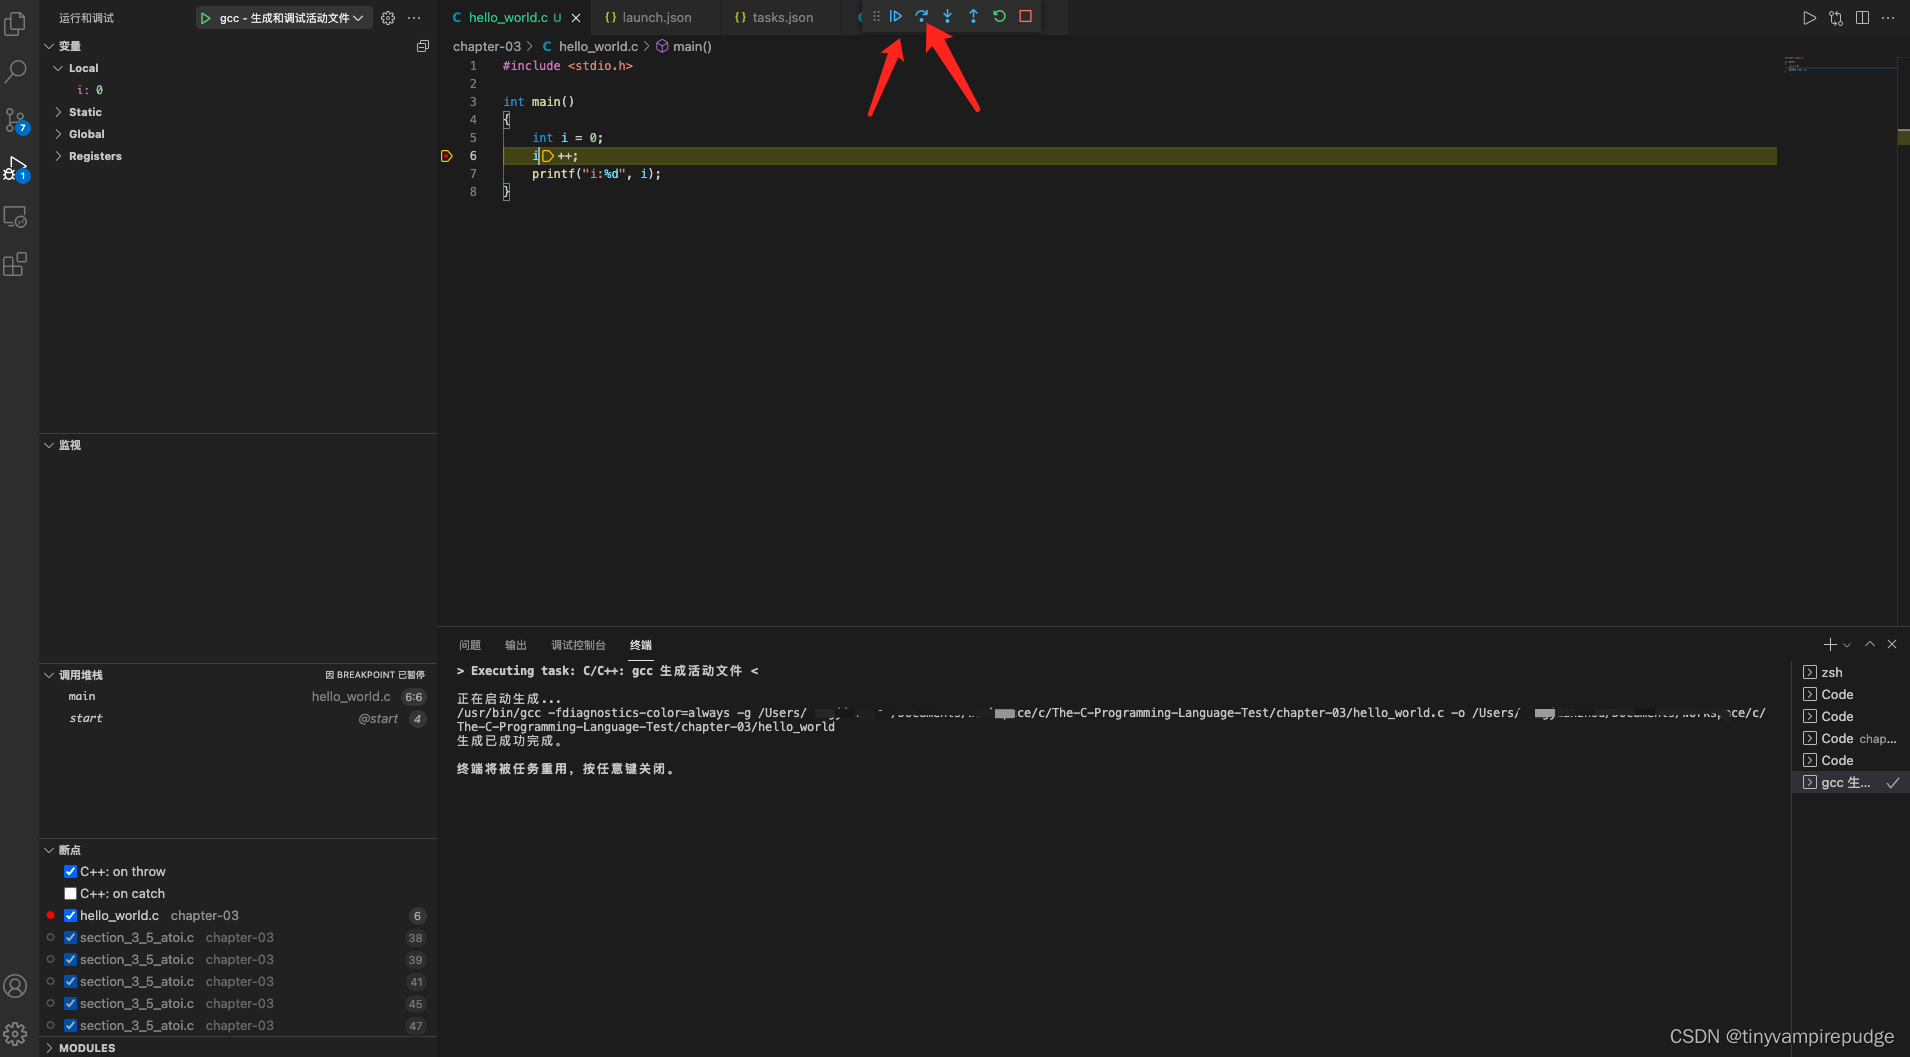
Task: Collapse the Local variables group
Action: [58, 68]
